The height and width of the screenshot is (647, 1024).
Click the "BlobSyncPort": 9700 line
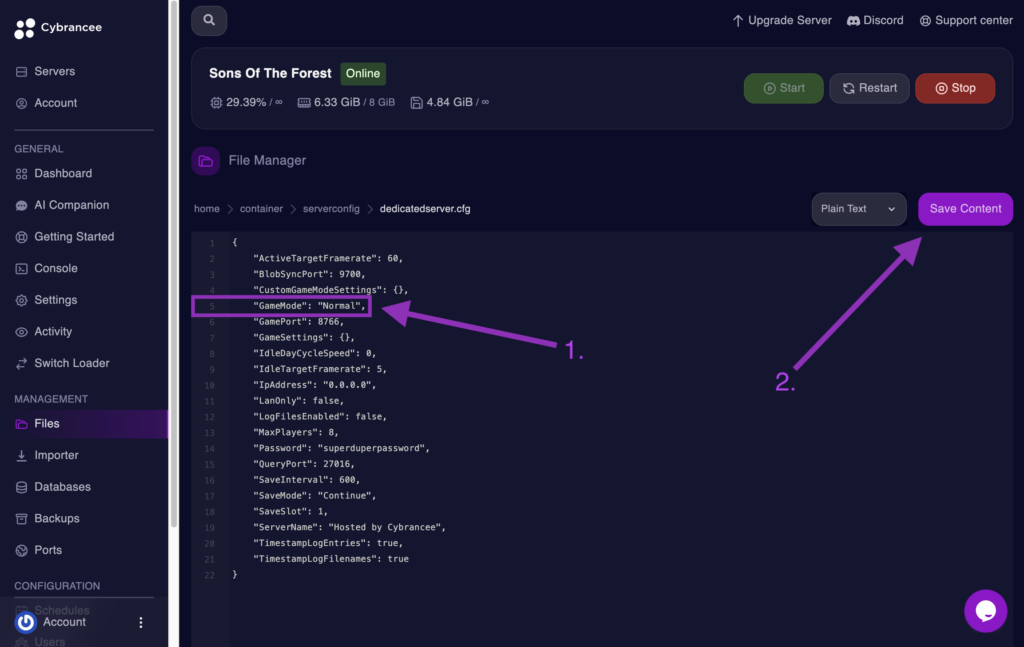310,274
